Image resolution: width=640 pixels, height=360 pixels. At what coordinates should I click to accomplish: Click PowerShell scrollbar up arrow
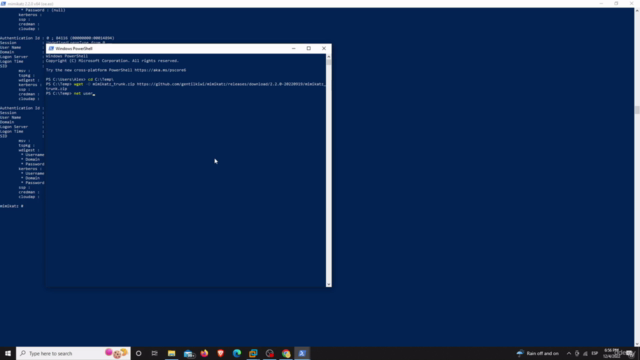tap(329, 57)
